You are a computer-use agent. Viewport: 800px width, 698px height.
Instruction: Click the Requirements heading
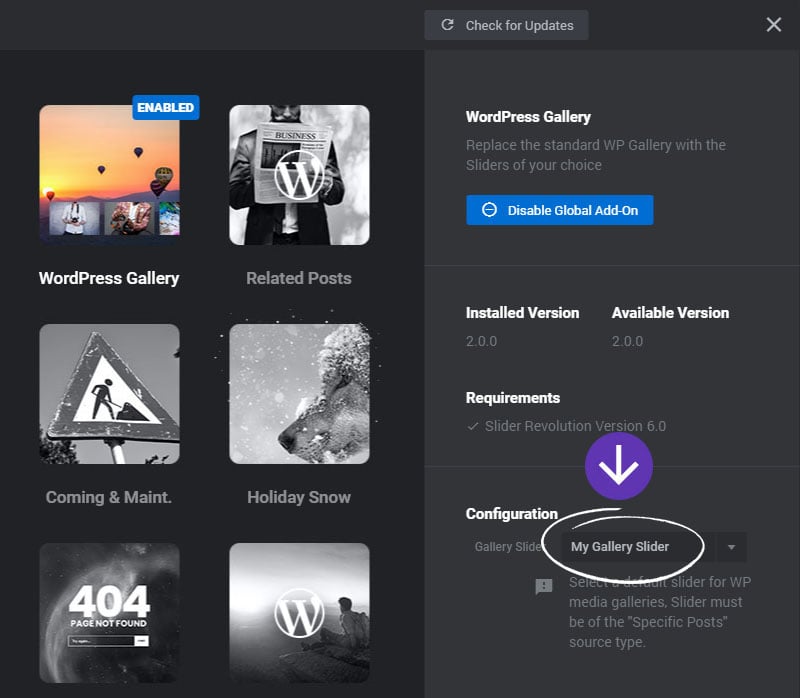513,397
